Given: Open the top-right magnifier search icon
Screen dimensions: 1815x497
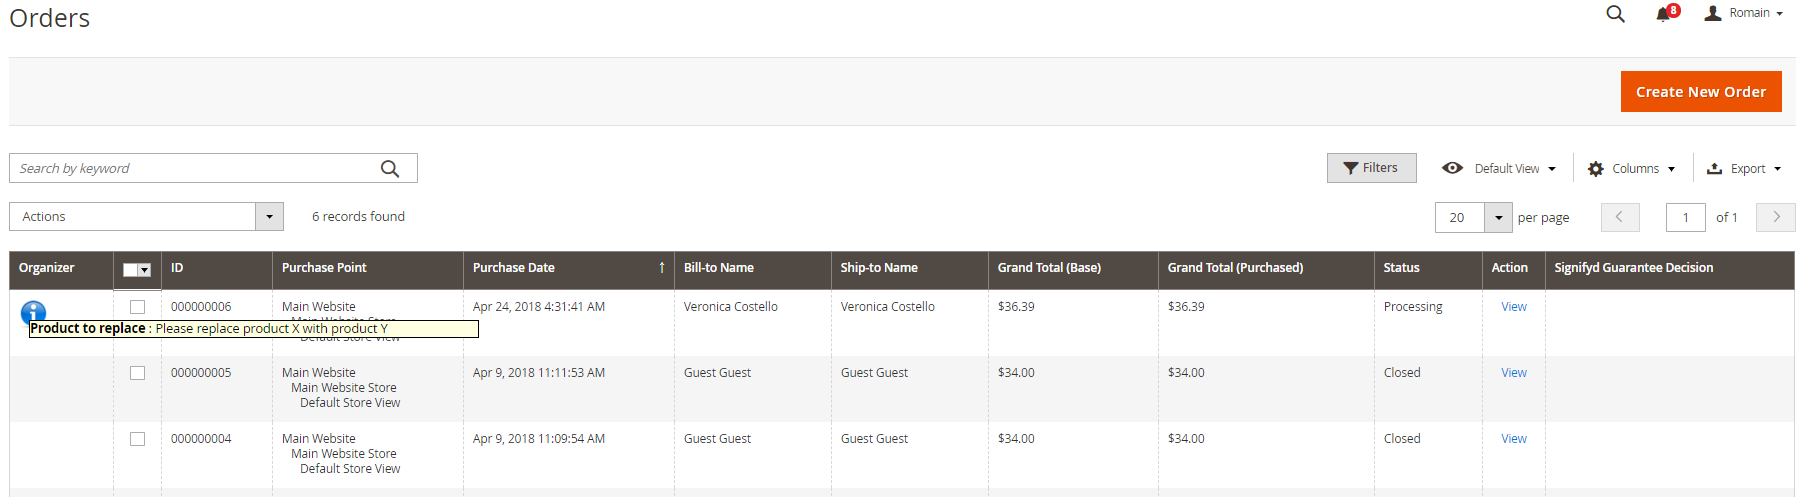Looking at the screenshot, I should pos(1615,14).
